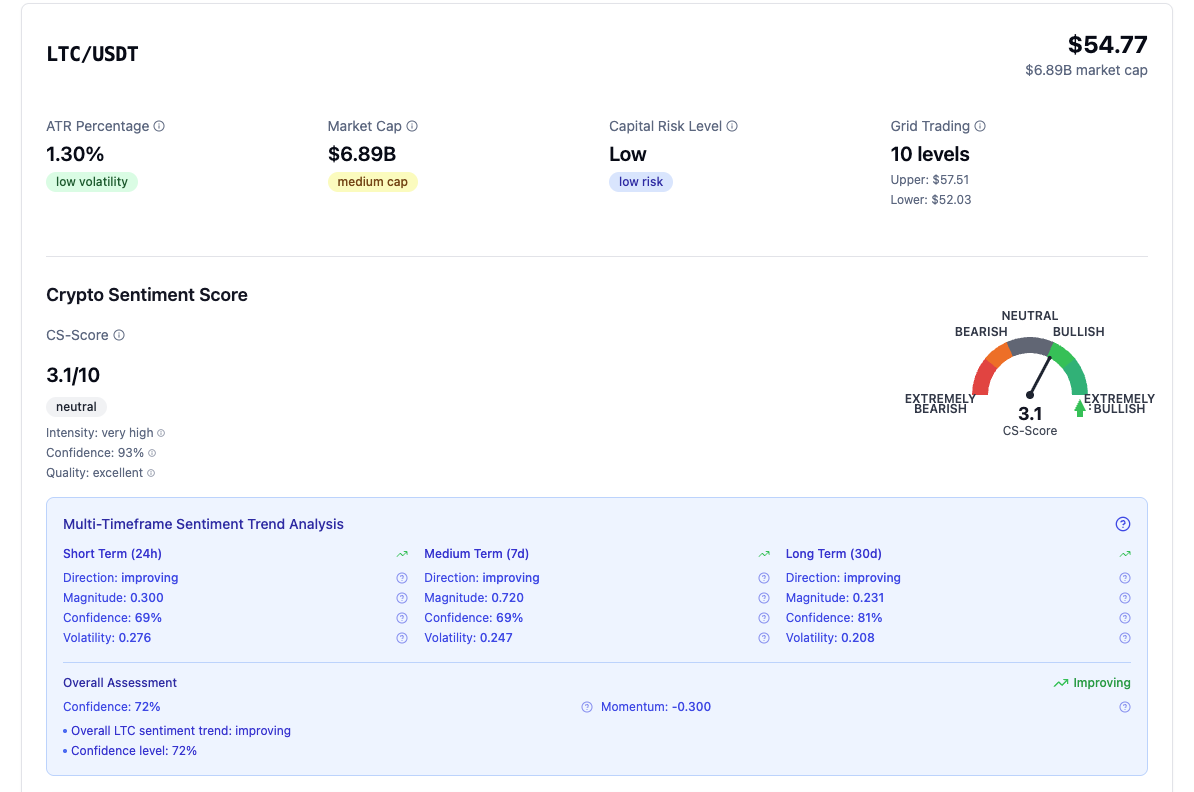Click the CS-Score gauge dial

click(1030, 366)
